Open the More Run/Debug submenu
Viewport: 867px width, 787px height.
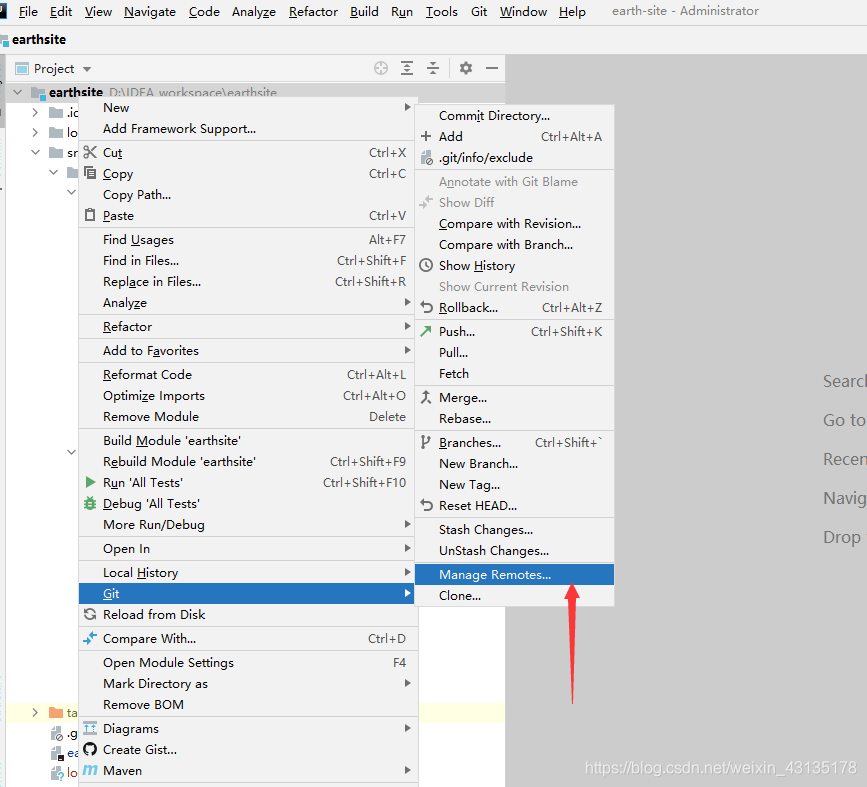[247, 524]
